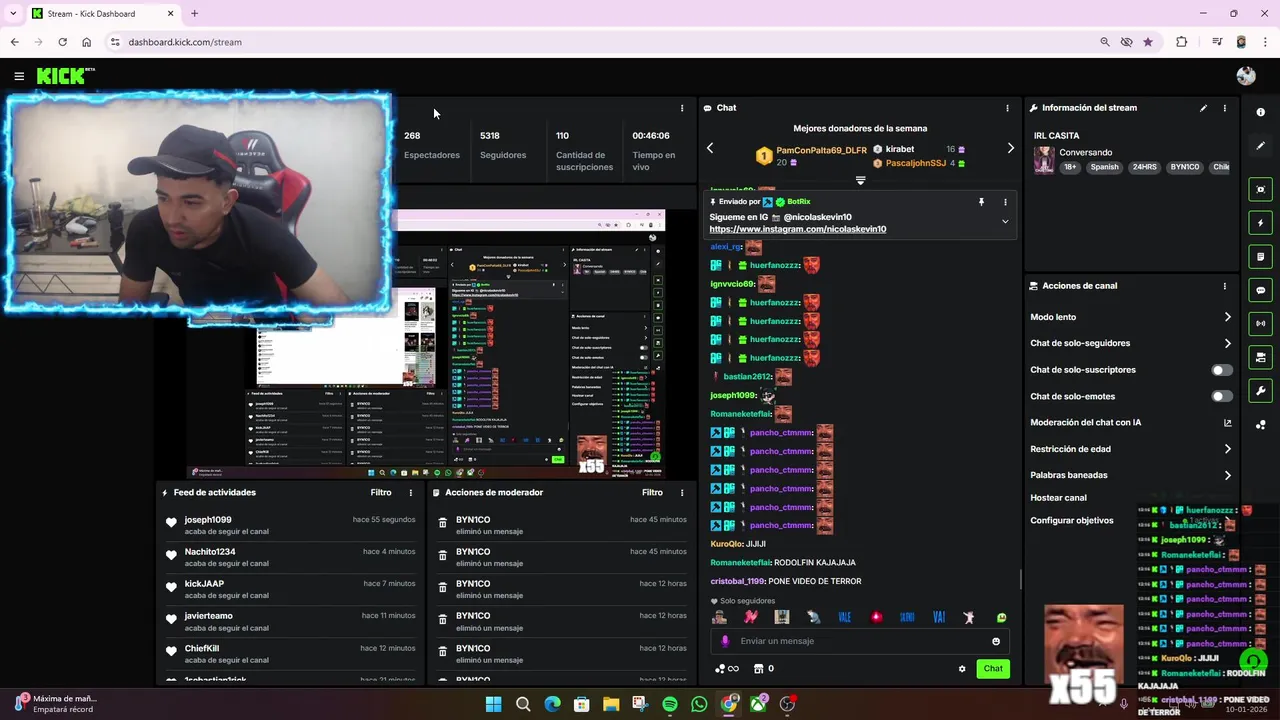
Task: Open Feed de actividades three-dot menu
Action: tap(410, 493)
